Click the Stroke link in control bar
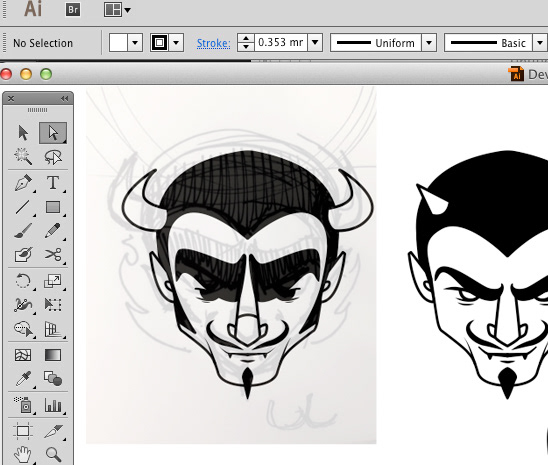Image resolution: width=548 pixels, height=465 pixels. (x=213, y=43)
